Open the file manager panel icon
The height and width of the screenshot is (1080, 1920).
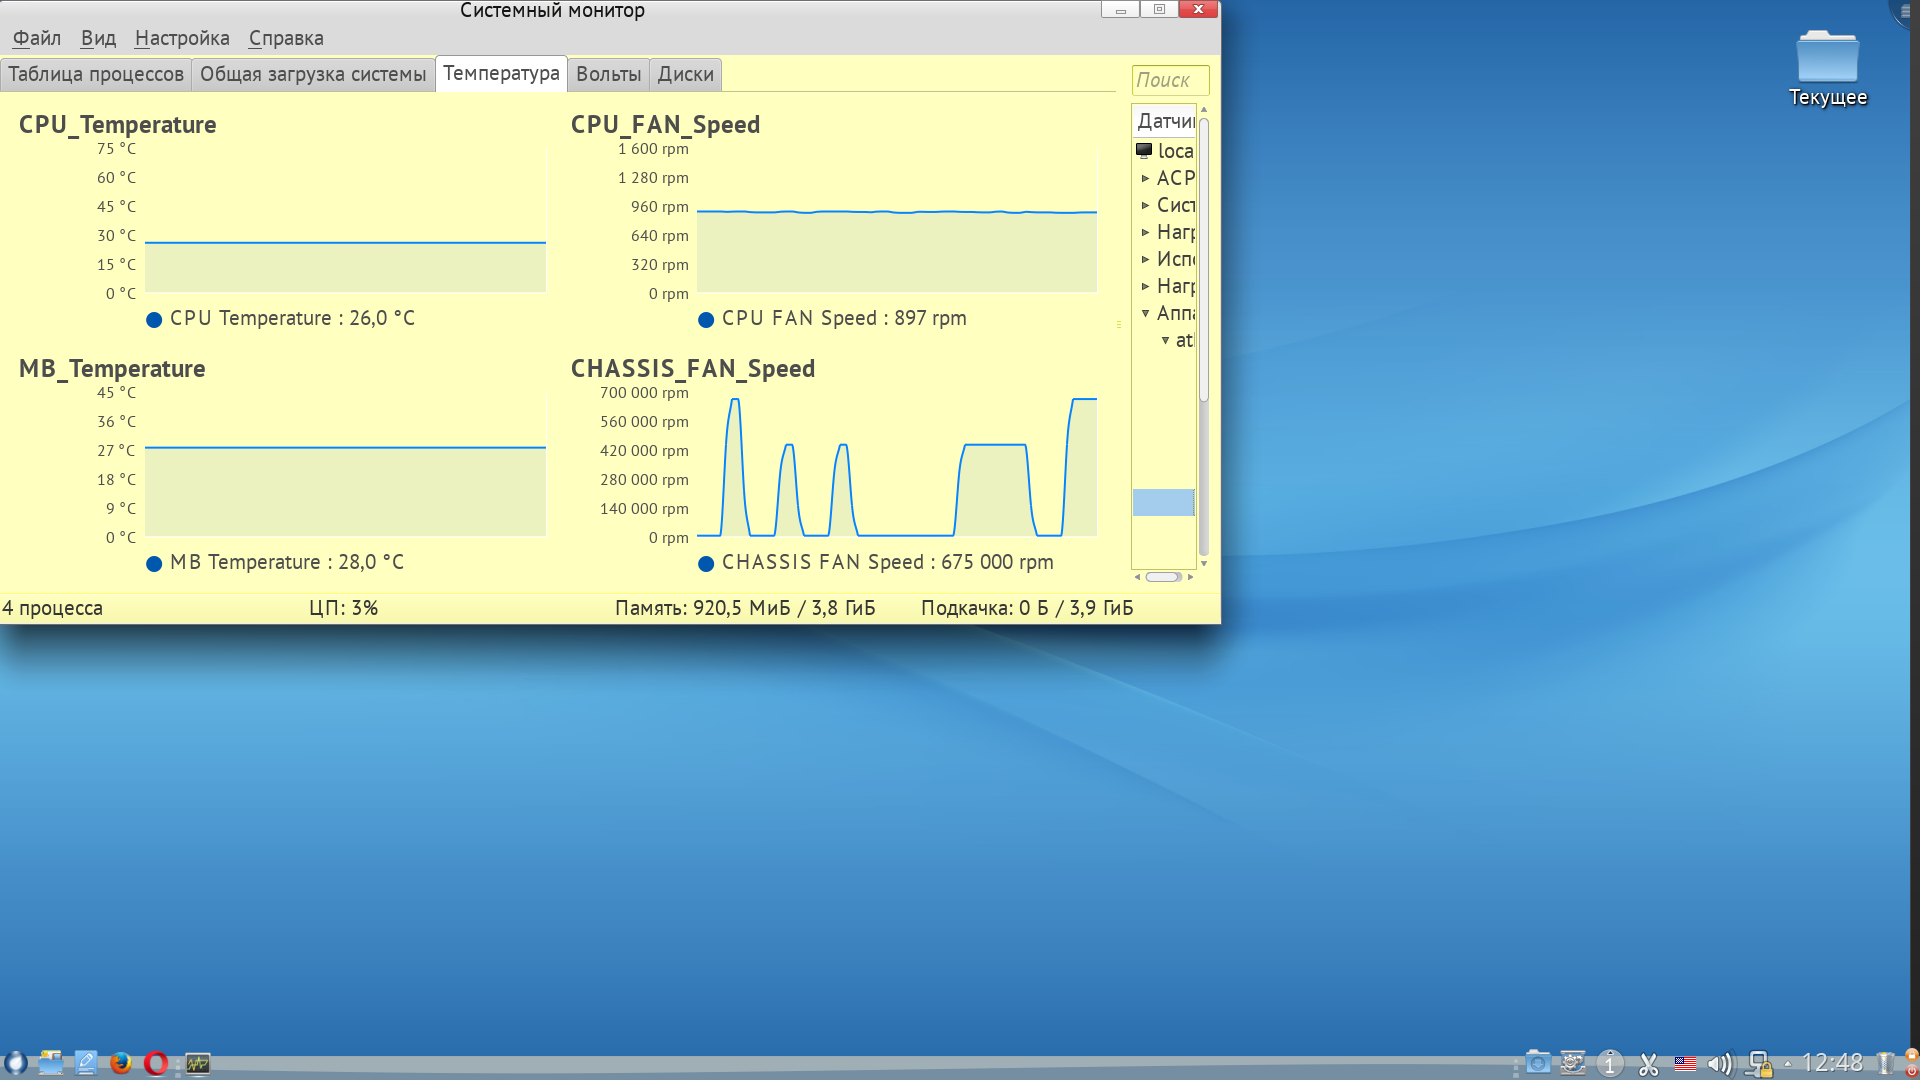coord(51,1063)
